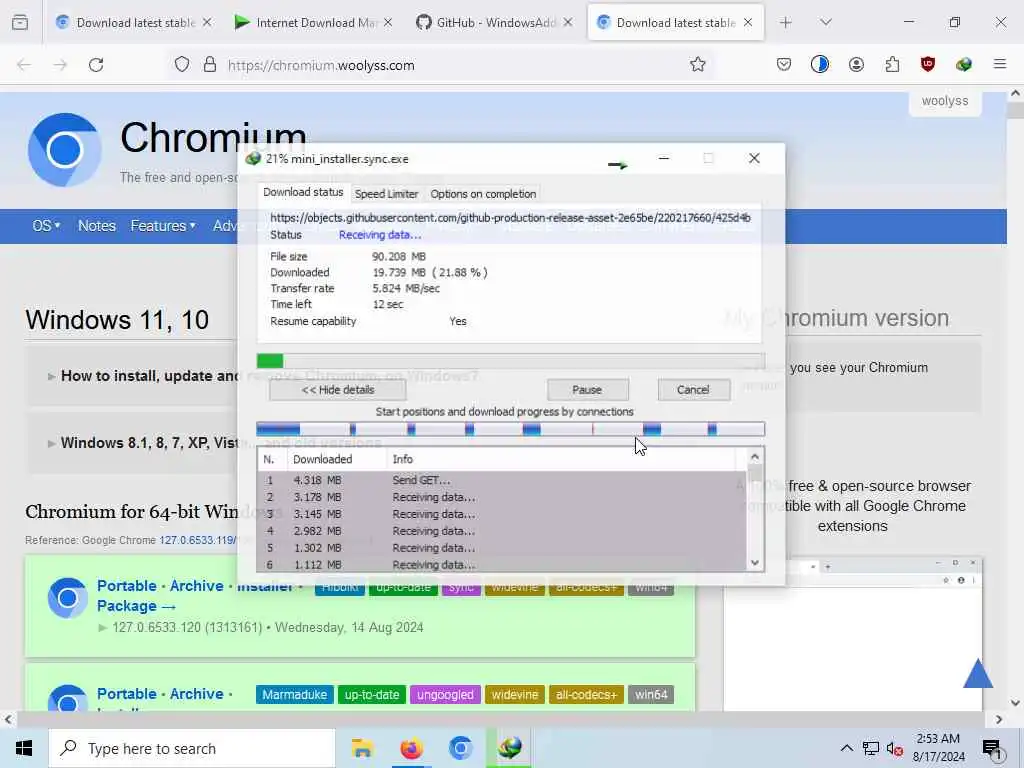Select connection row with 3.178 MB
This screenshot has width=1024, height=768.
coord(502,497)
